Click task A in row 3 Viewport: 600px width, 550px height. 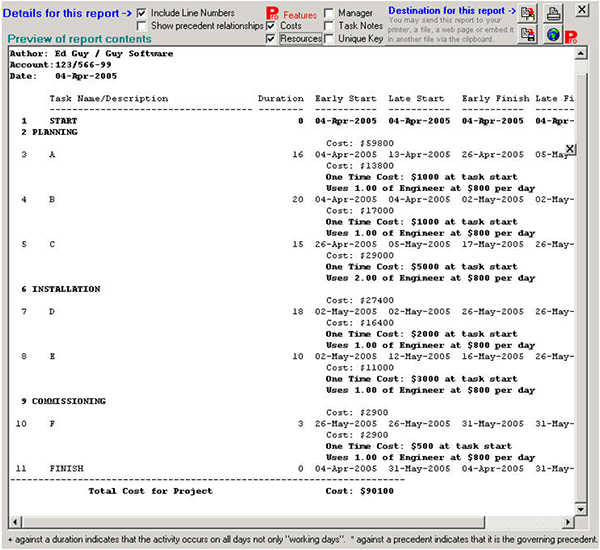click(x=52, y=155)
